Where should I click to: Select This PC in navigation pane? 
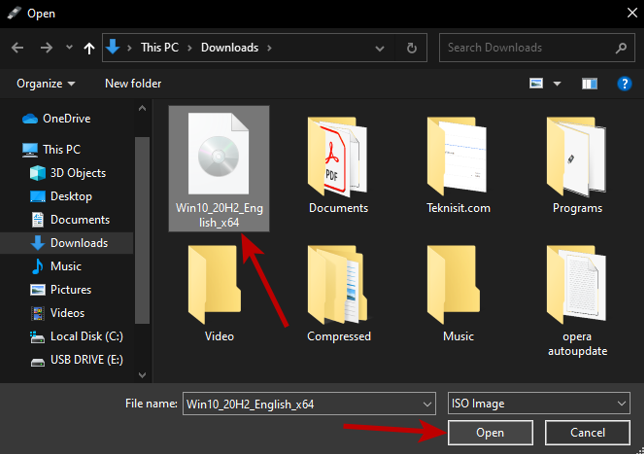pos(51,150)
